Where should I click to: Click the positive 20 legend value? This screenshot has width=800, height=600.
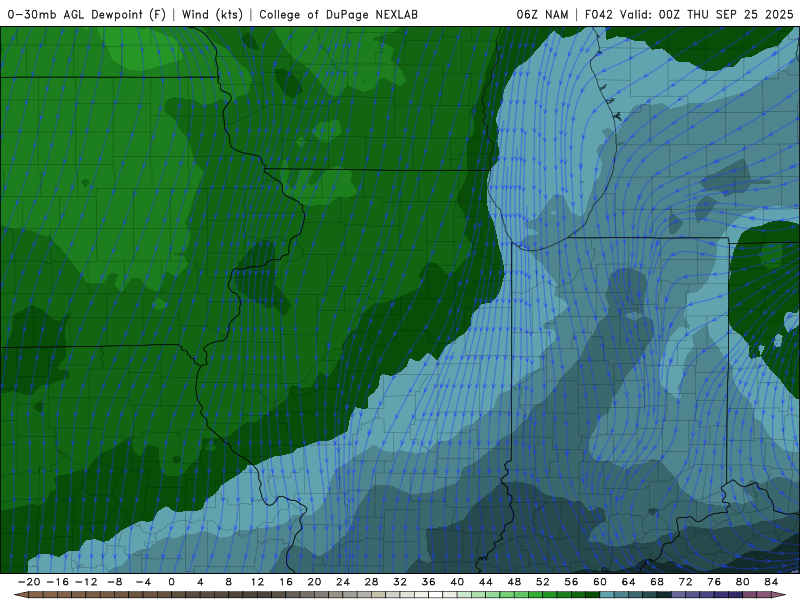click(x=314, y=582)
